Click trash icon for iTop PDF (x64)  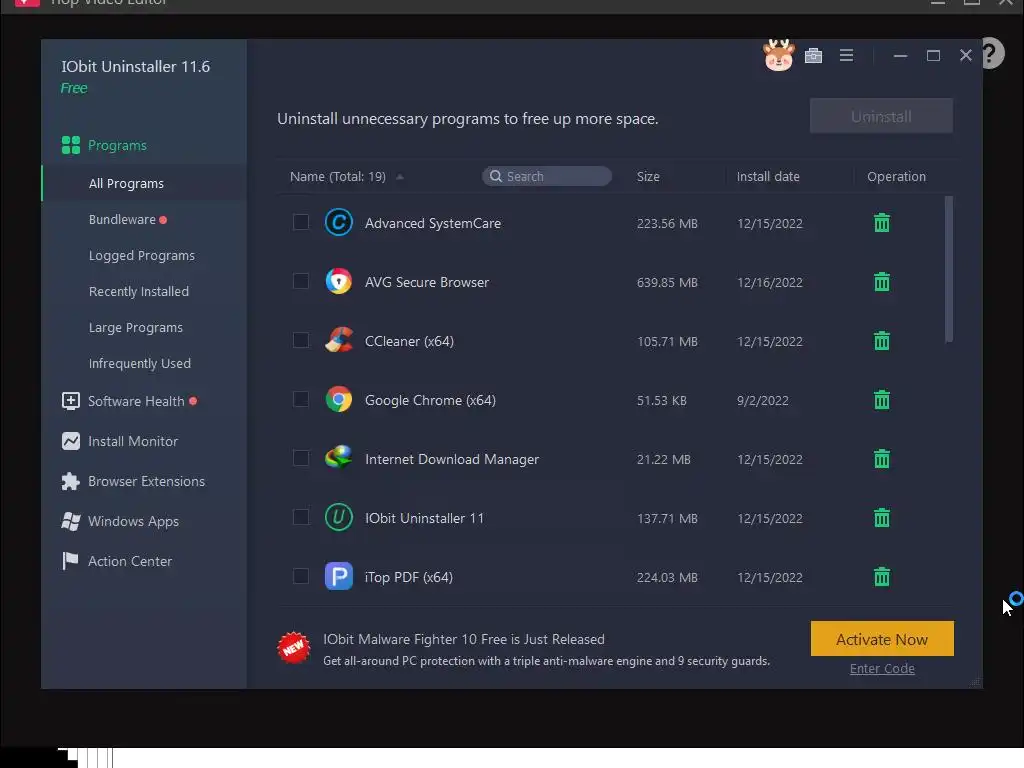pos(882,577)
